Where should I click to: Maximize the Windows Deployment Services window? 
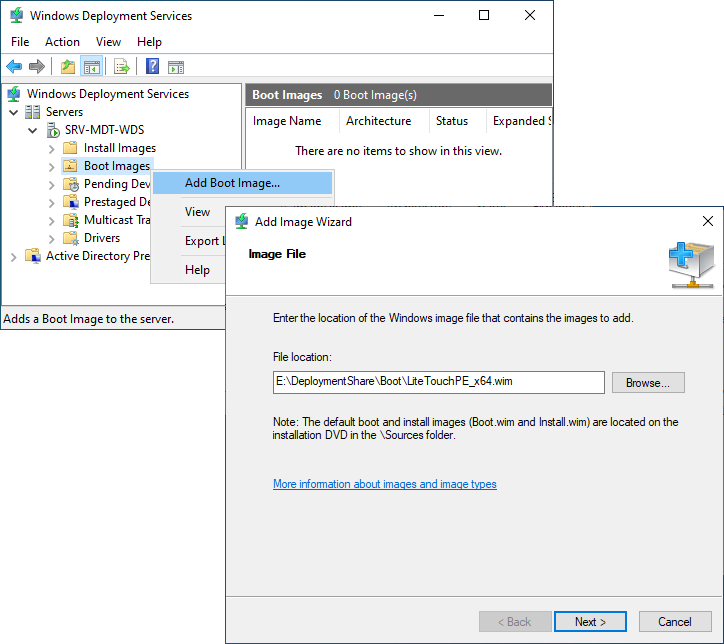click(484, 15)
